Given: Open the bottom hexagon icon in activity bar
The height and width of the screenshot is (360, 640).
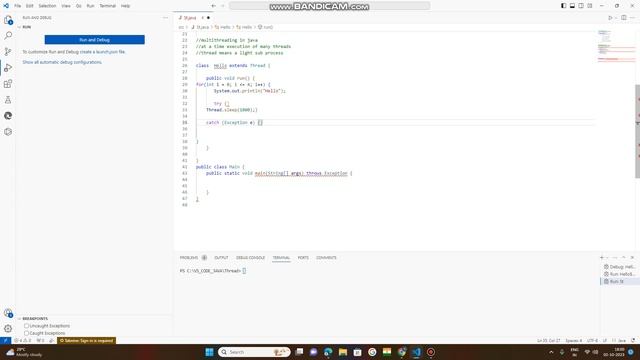Looking at the screenshot, I should point(8,132).
